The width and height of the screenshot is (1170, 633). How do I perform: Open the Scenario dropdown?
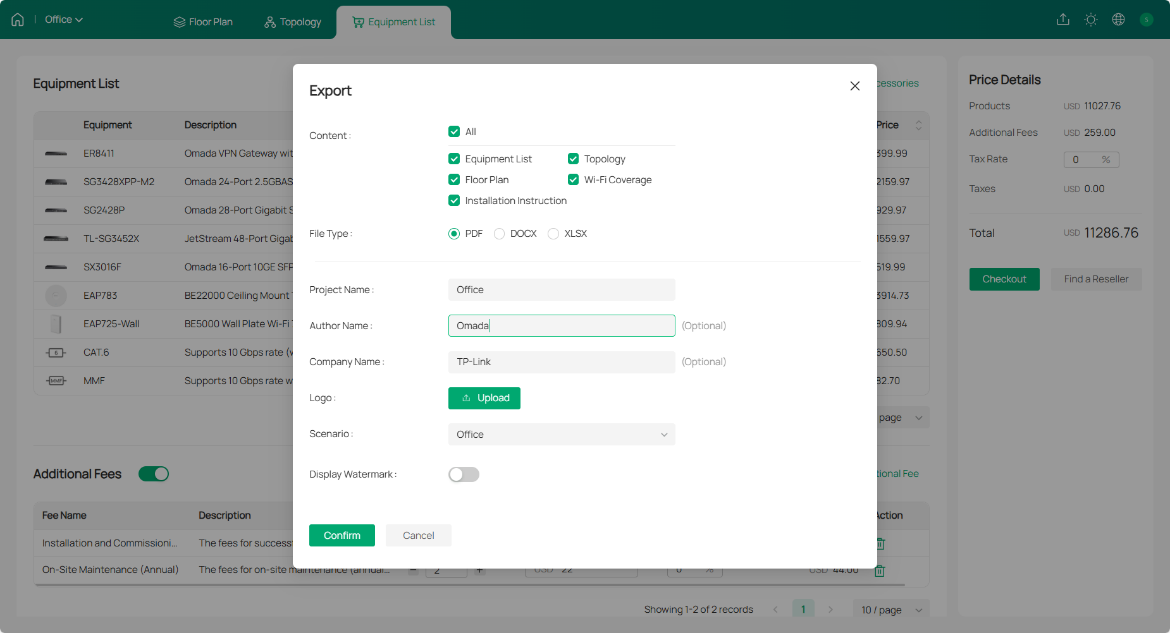561,434
